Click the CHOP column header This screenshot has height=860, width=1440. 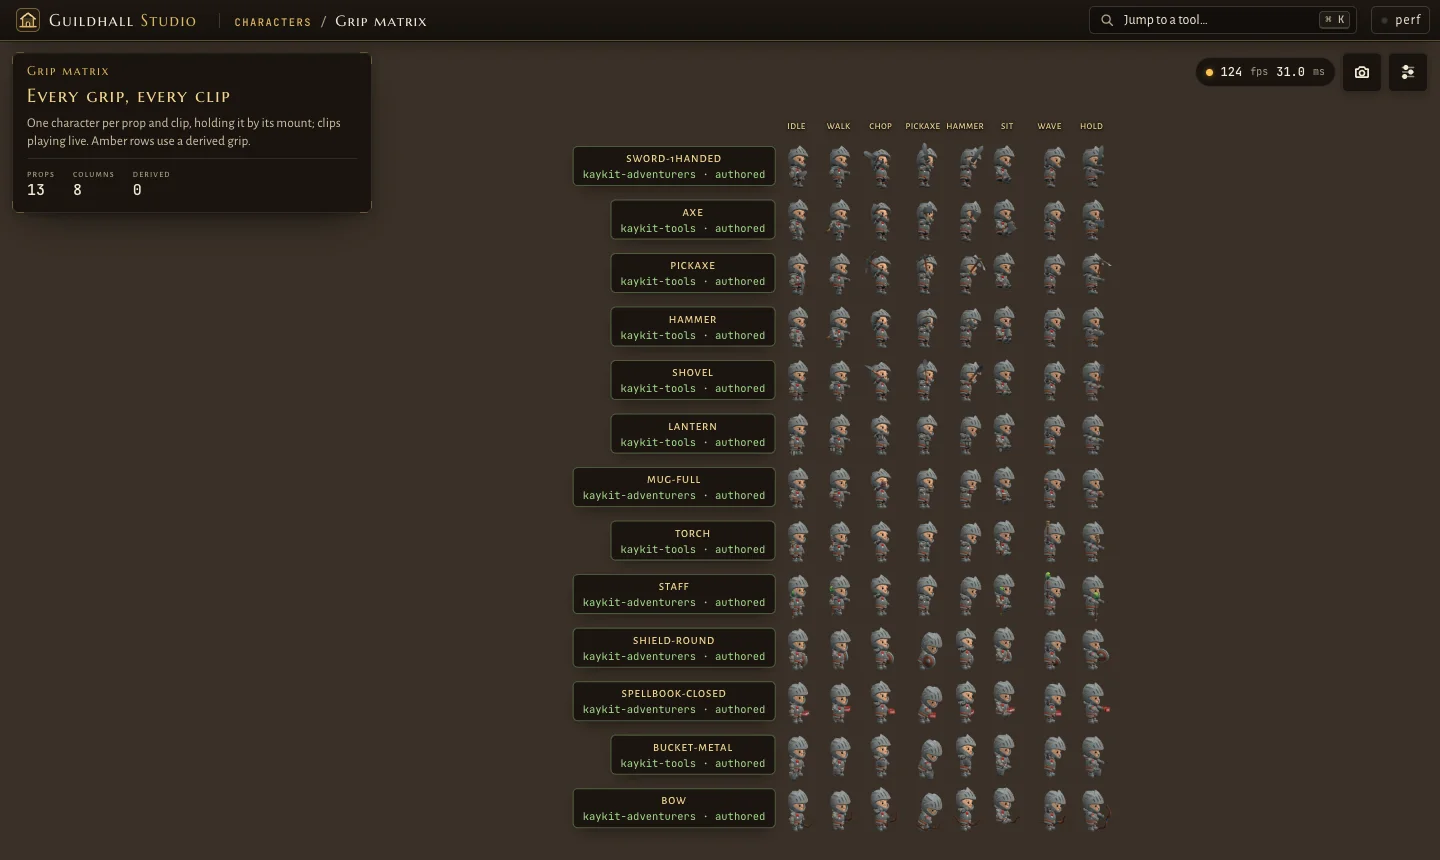pyautogui.click(x=880, y=126)
